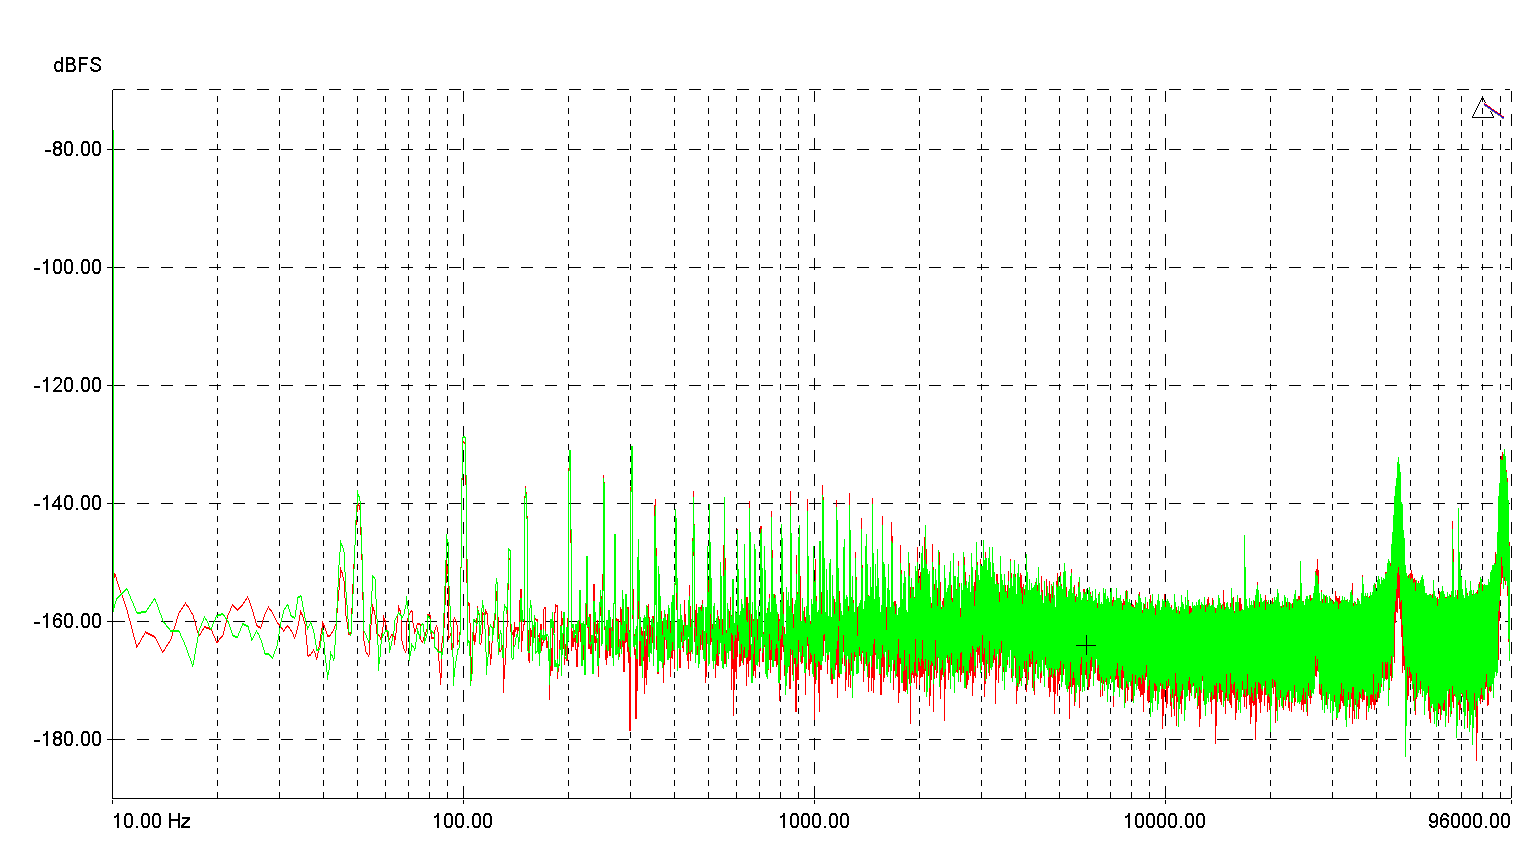This screenshot has height=866, width=1538.
Task: Click the green peak tip near 300 Hz
Action: (631, 447)
